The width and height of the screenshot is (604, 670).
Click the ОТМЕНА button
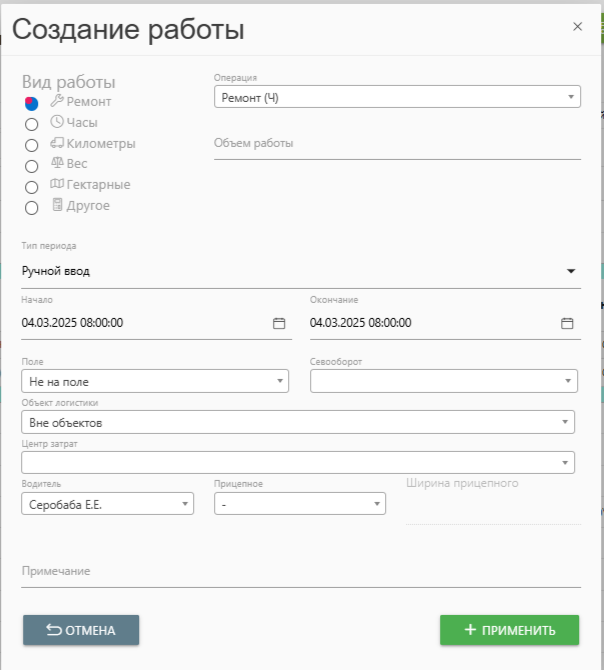(81, 630)
